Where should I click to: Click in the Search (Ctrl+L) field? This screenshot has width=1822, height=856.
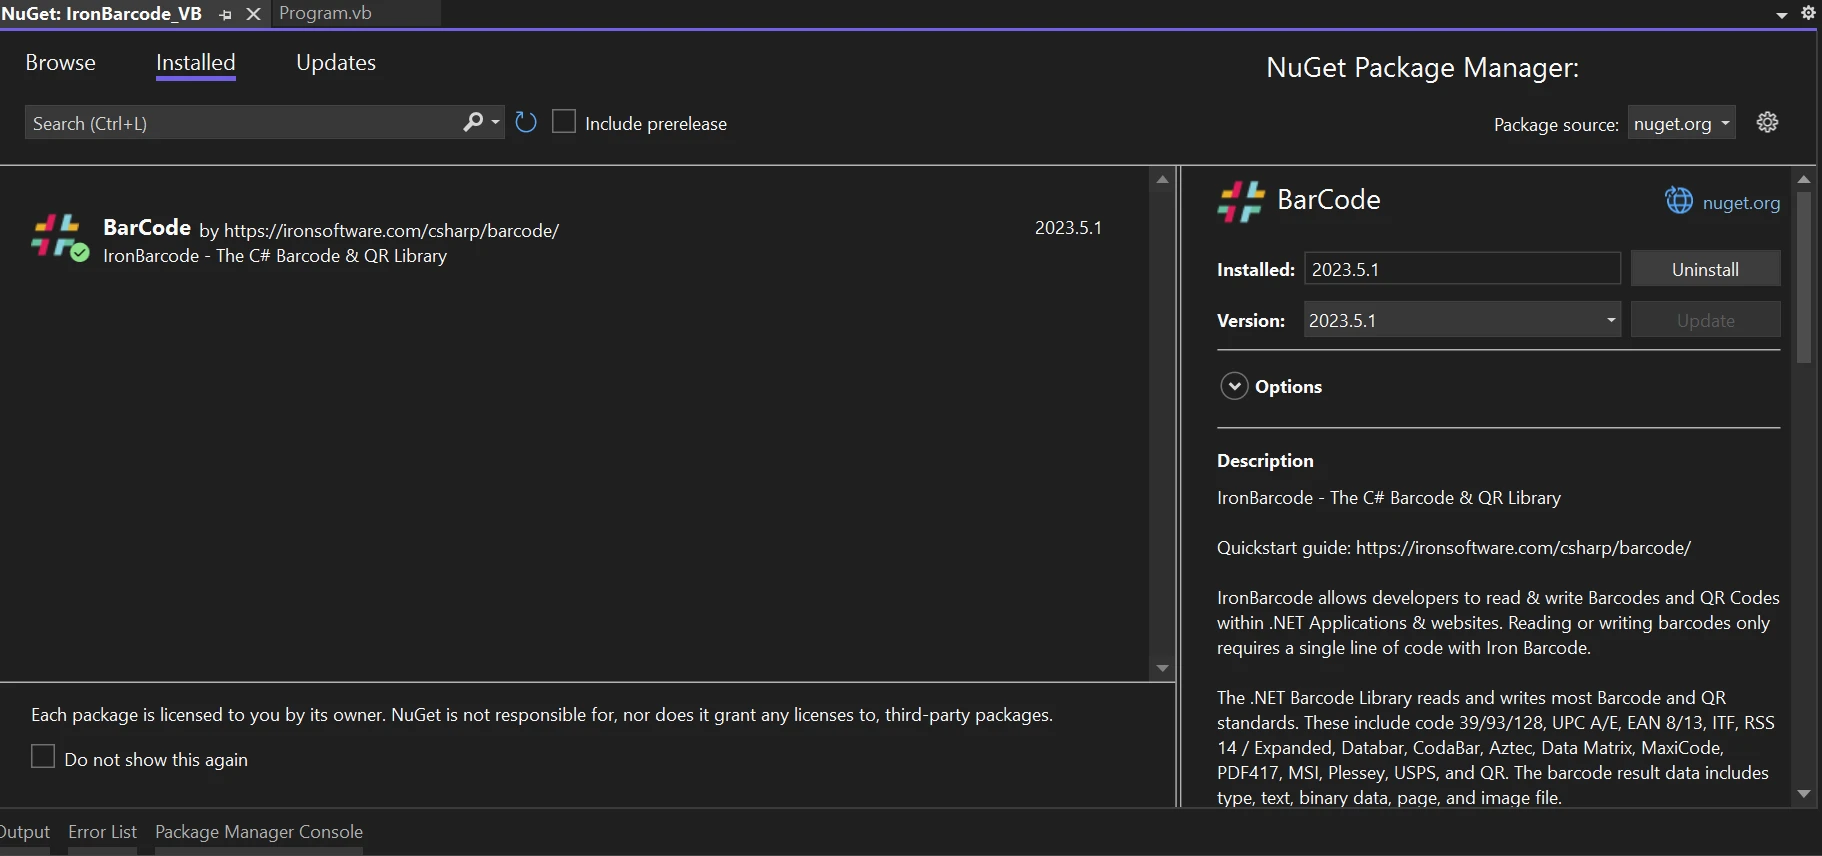[x=240, y=123]
